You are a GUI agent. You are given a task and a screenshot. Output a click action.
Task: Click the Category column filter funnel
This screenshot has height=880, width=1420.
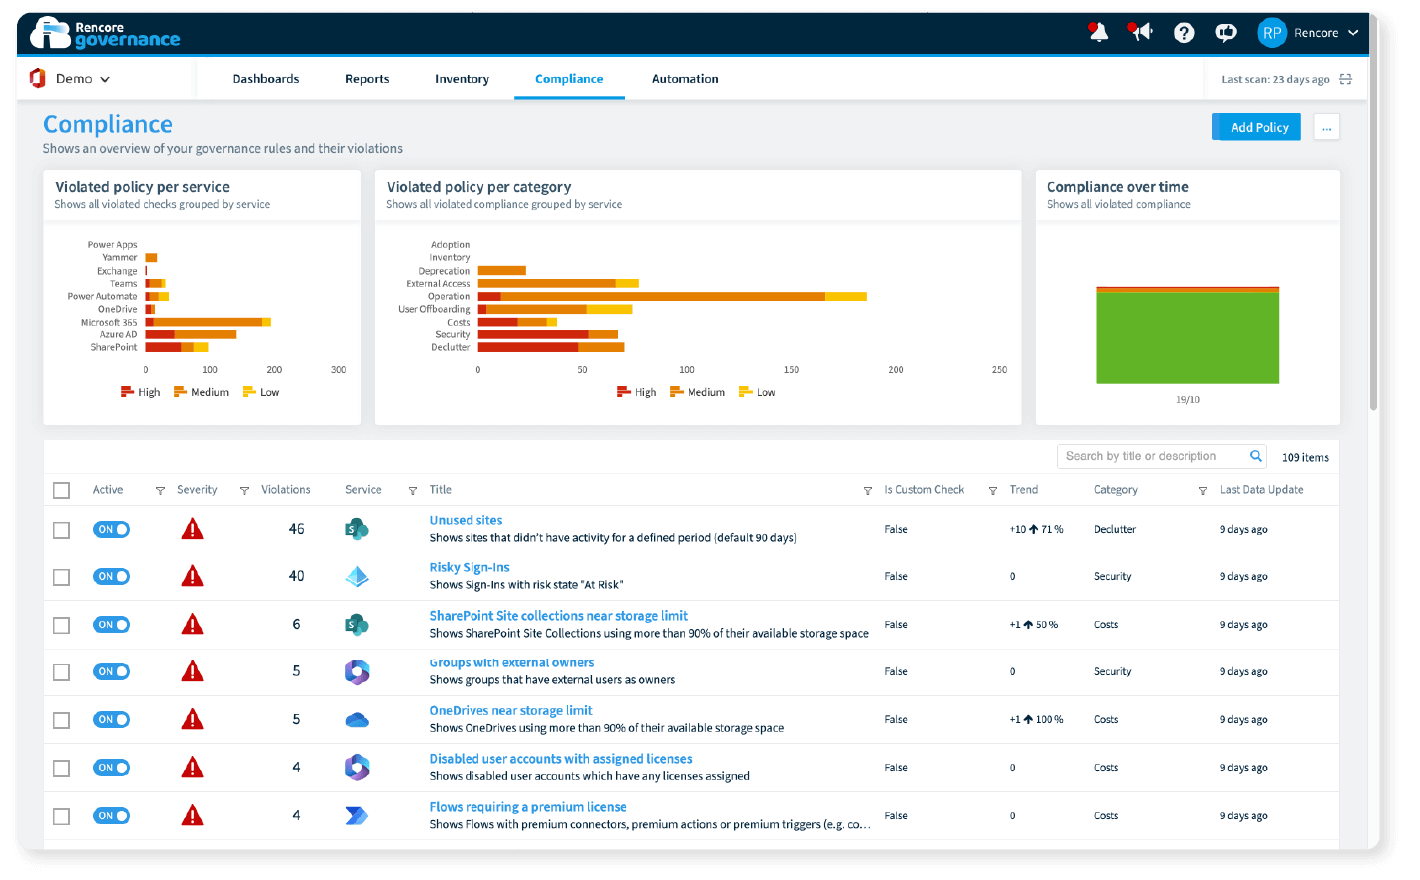pyautogui.click(x=1203, y=491)
